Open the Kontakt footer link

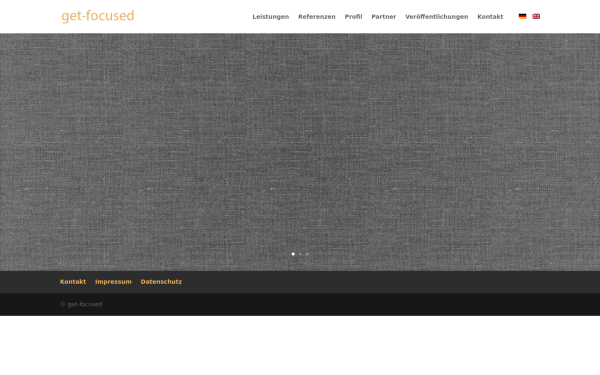point(73,282)
